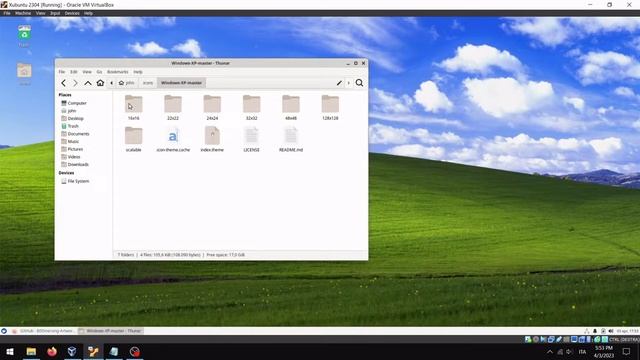Select the 24x24 folder
This screenshot has width=640, height=360.
coord(212,107)
